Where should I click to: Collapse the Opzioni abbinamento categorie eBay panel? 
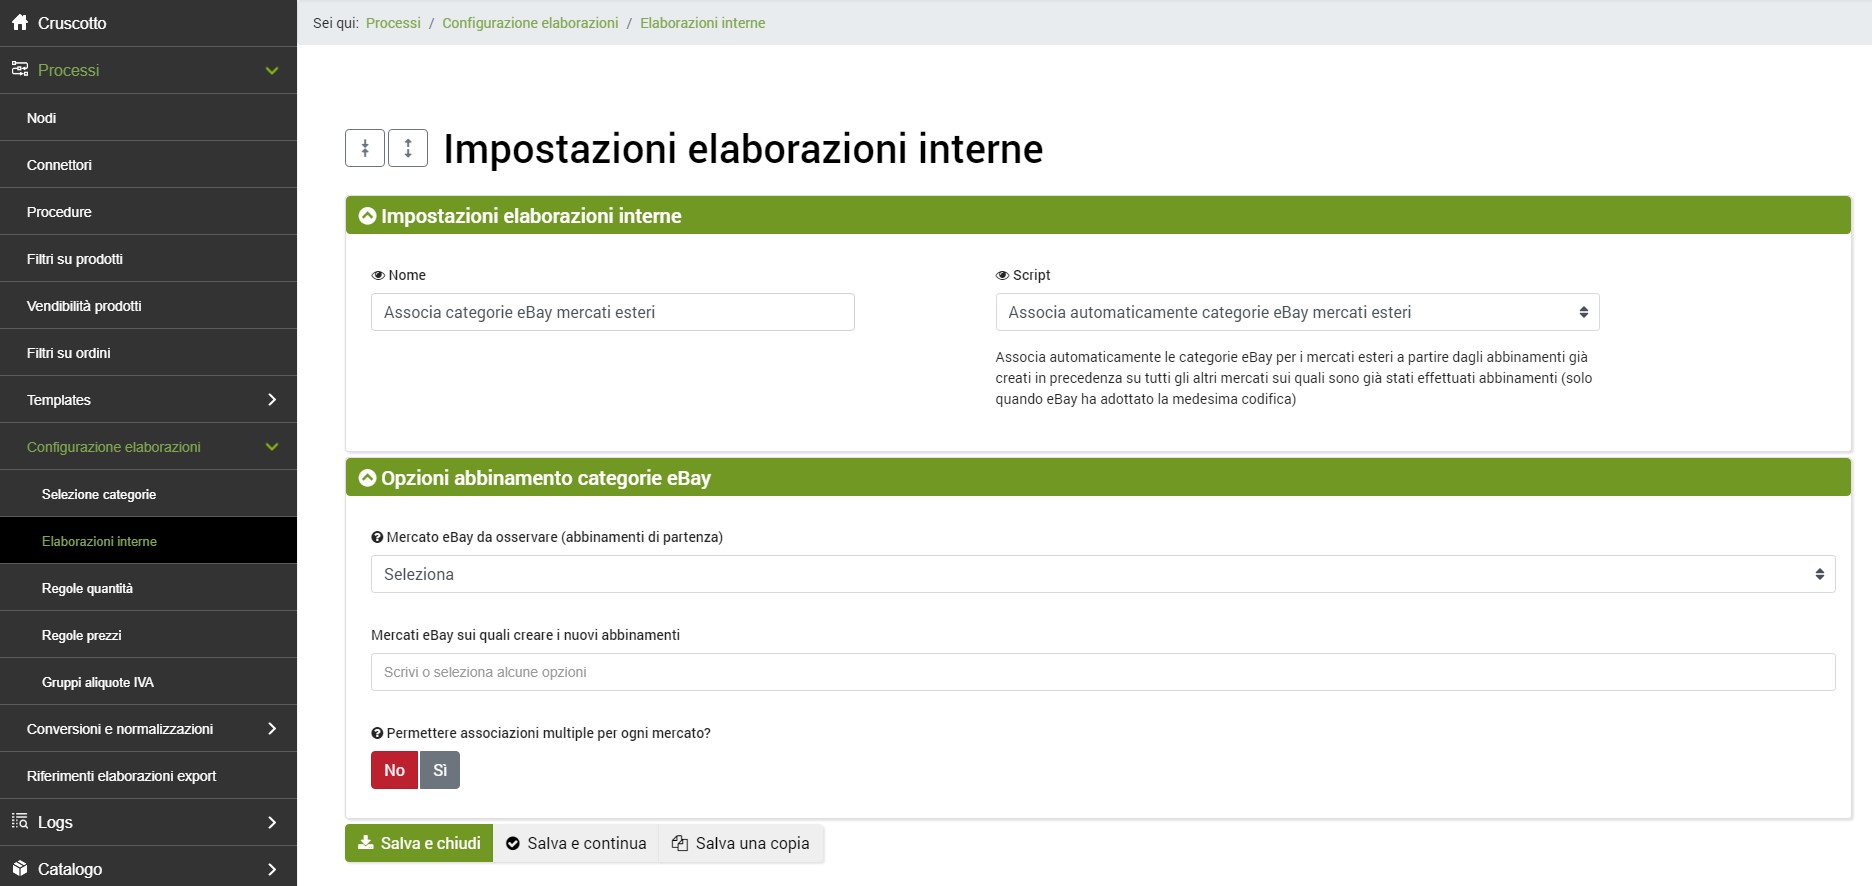coord(367,478)
